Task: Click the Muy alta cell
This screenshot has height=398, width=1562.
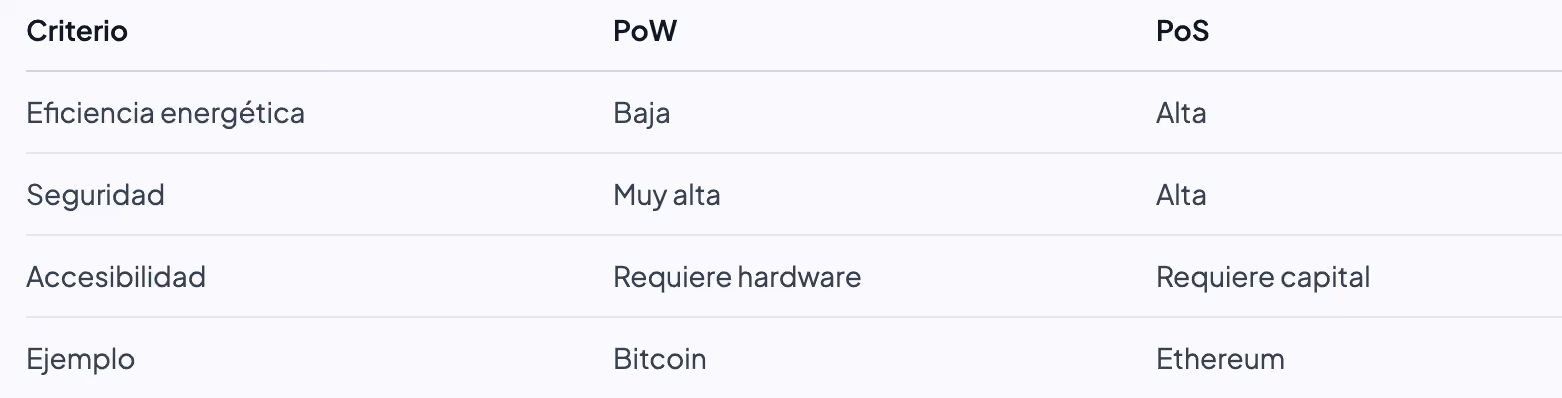Action: pos(667,195)
